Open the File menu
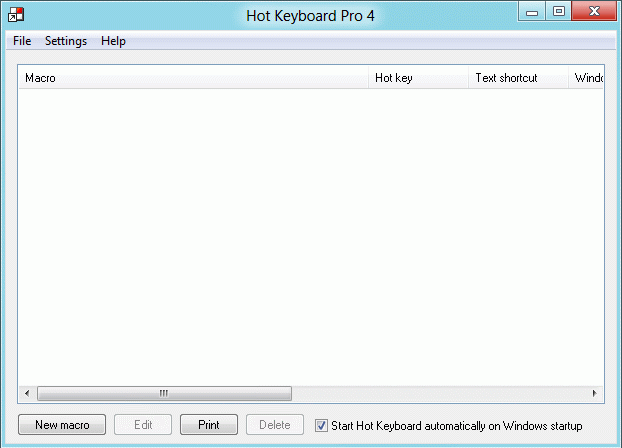The height and width of the screenshot is (448, 622). [22, 41]
